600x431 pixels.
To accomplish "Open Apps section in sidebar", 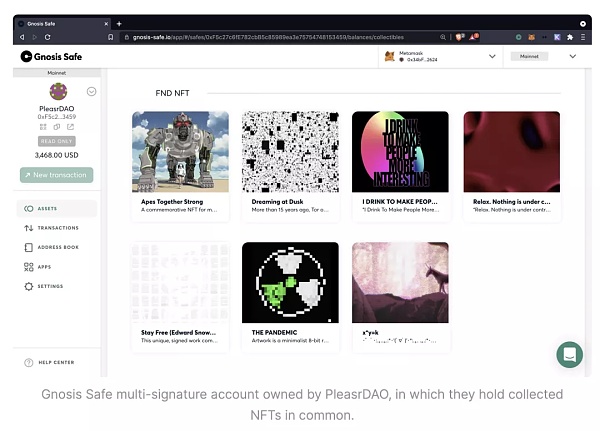I will (44, 267).
